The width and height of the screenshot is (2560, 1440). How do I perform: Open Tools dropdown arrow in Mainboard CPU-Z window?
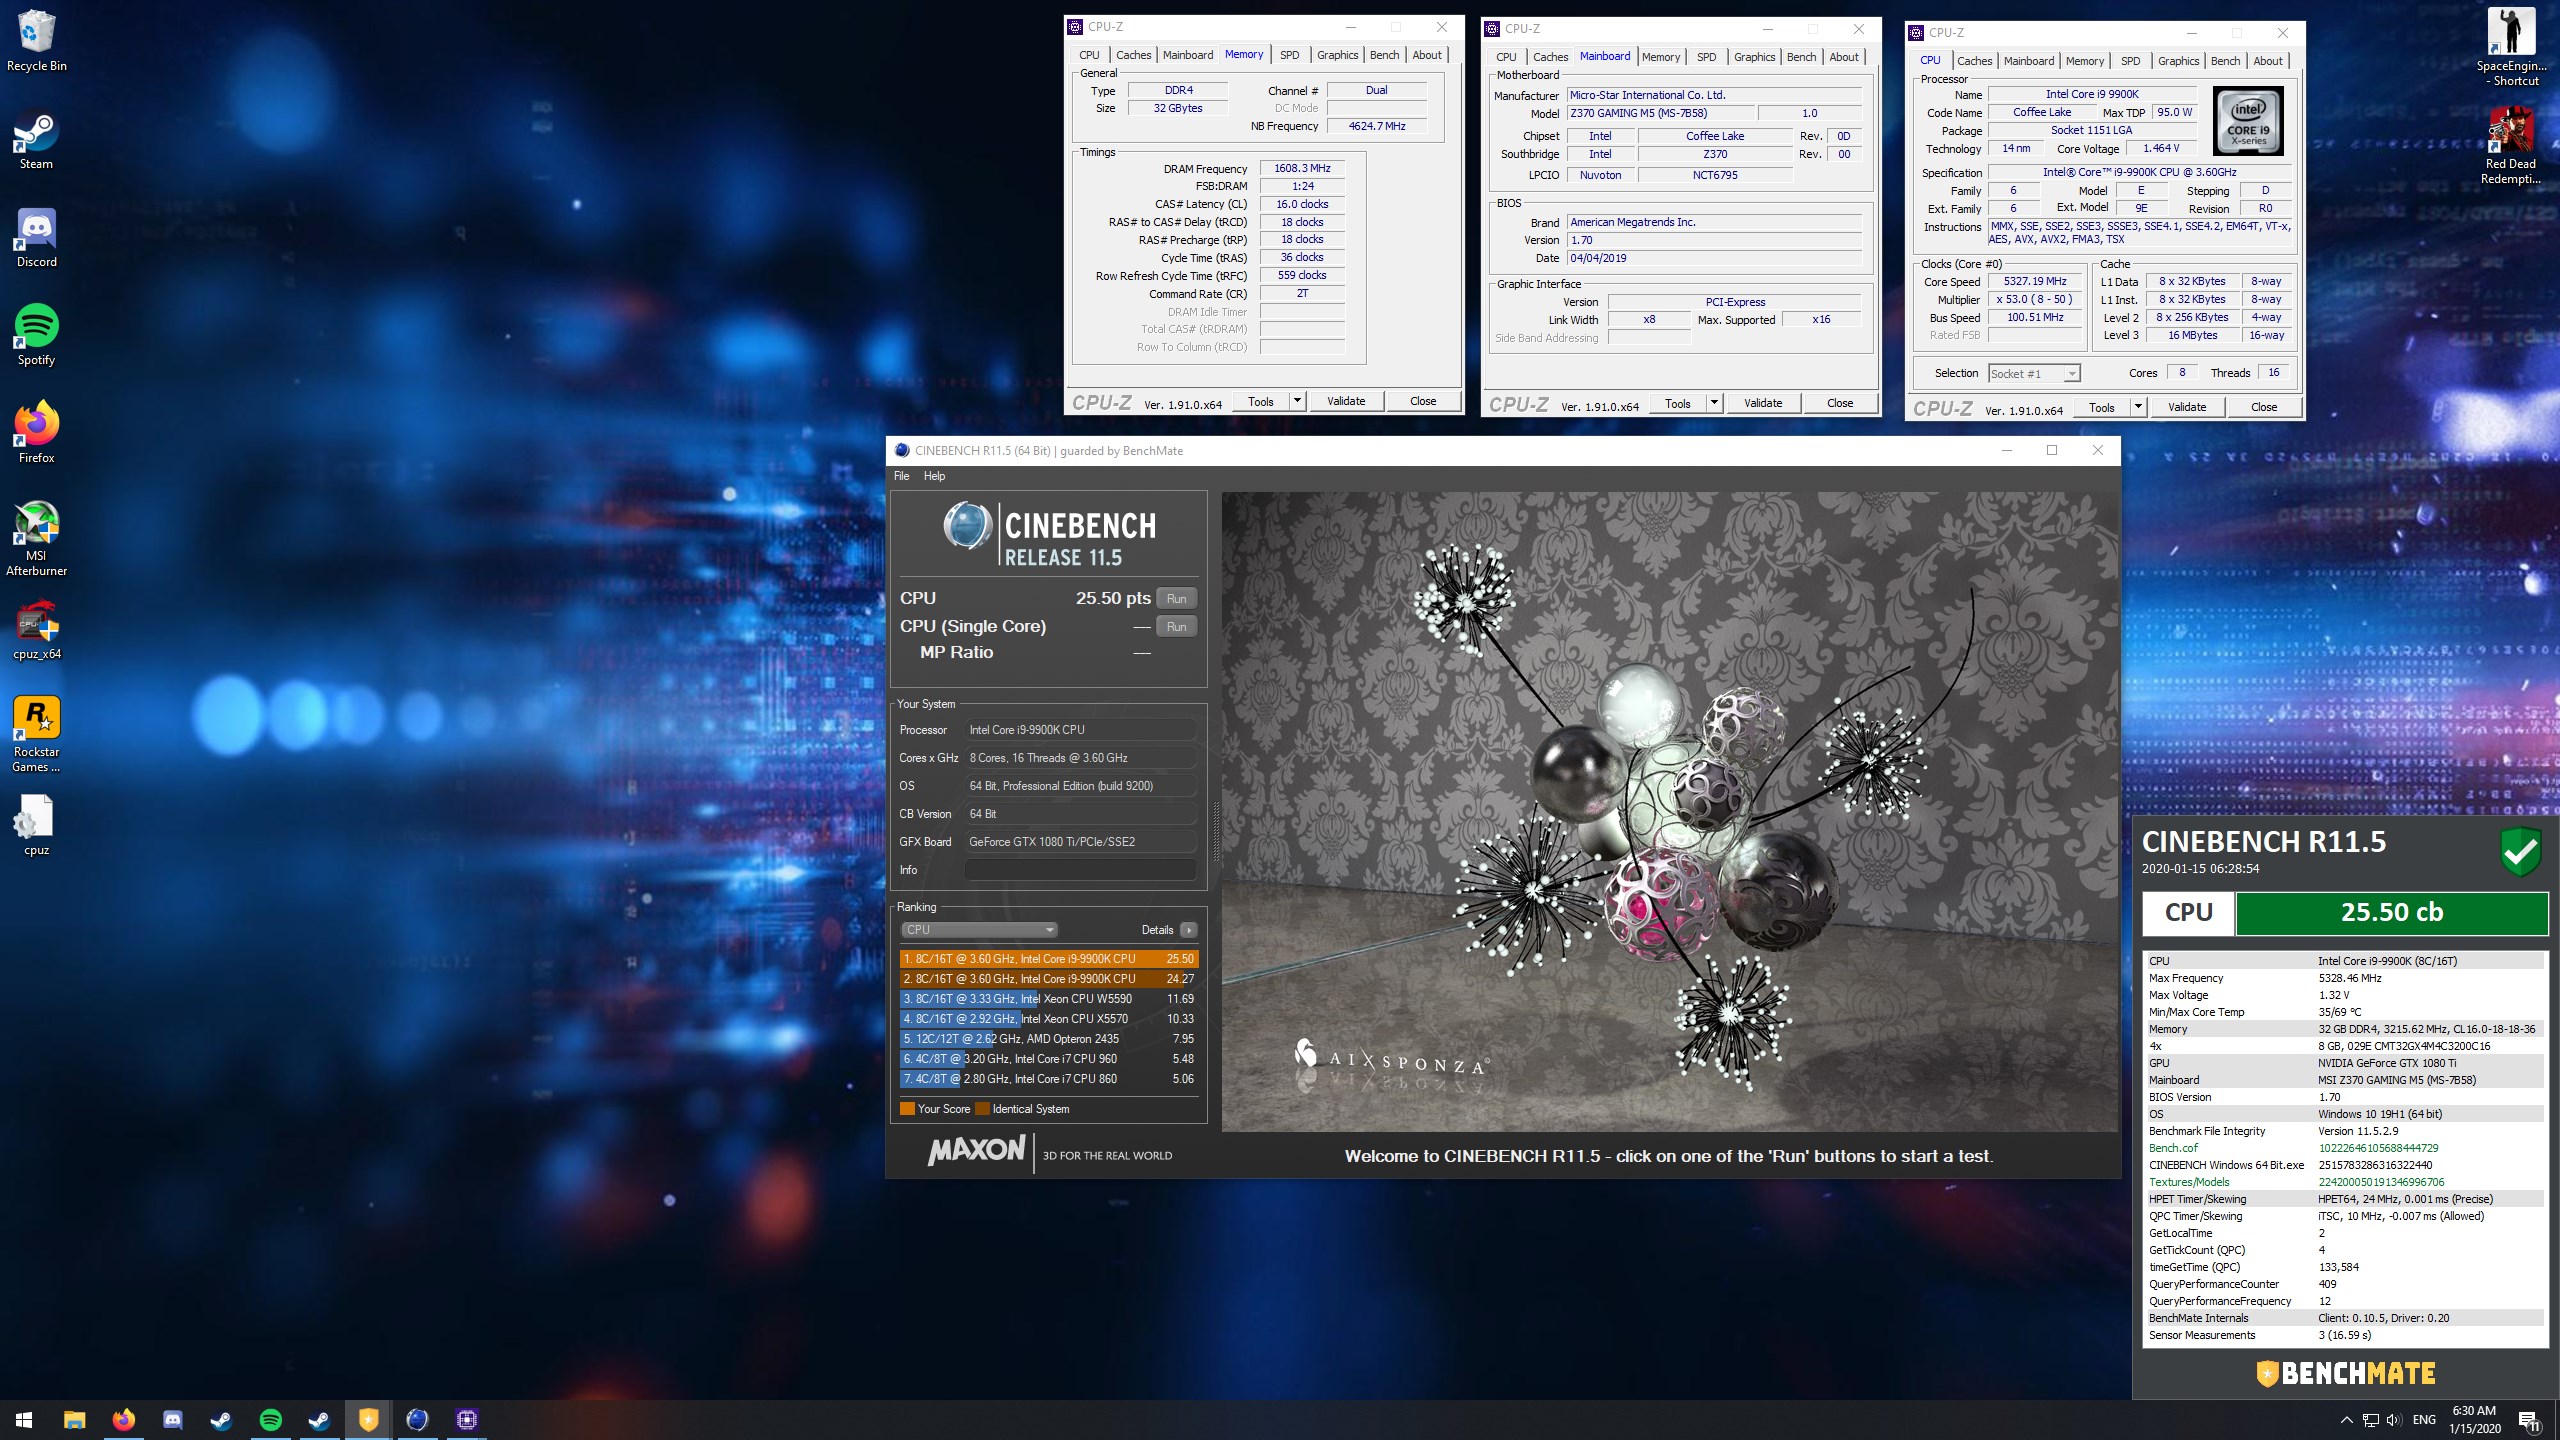[1714, 403]
